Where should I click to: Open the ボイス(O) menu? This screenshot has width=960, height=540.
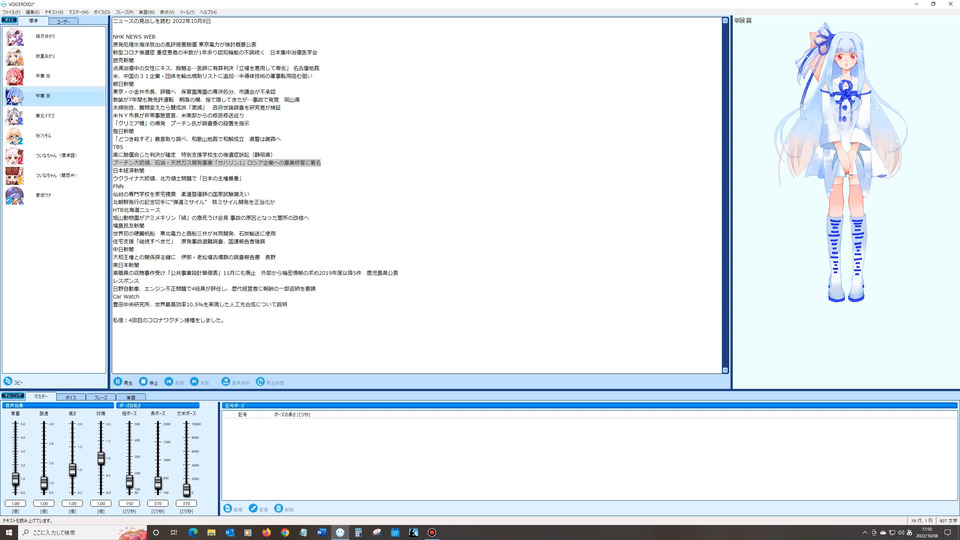point(102,12)
